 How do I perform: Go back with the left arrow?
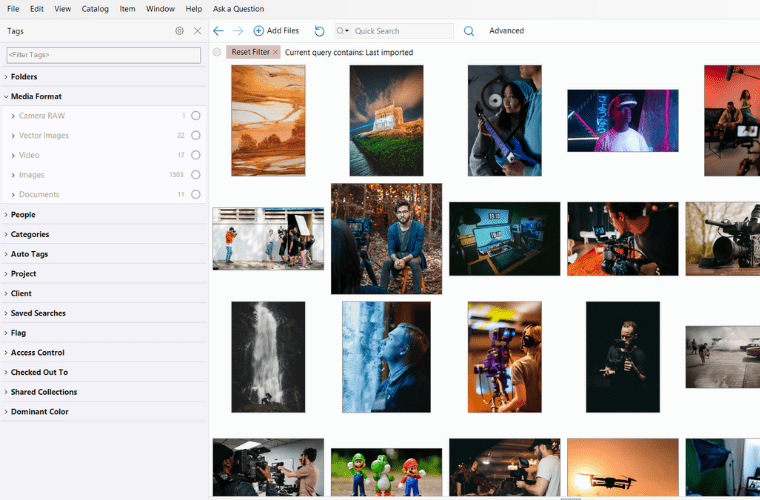click(x=219, y=31)
